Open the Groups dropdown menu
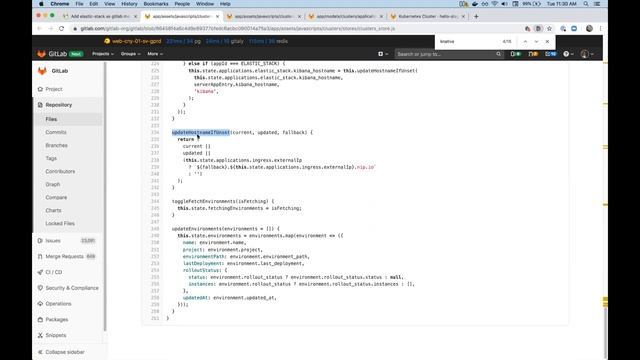 point(130,54)
